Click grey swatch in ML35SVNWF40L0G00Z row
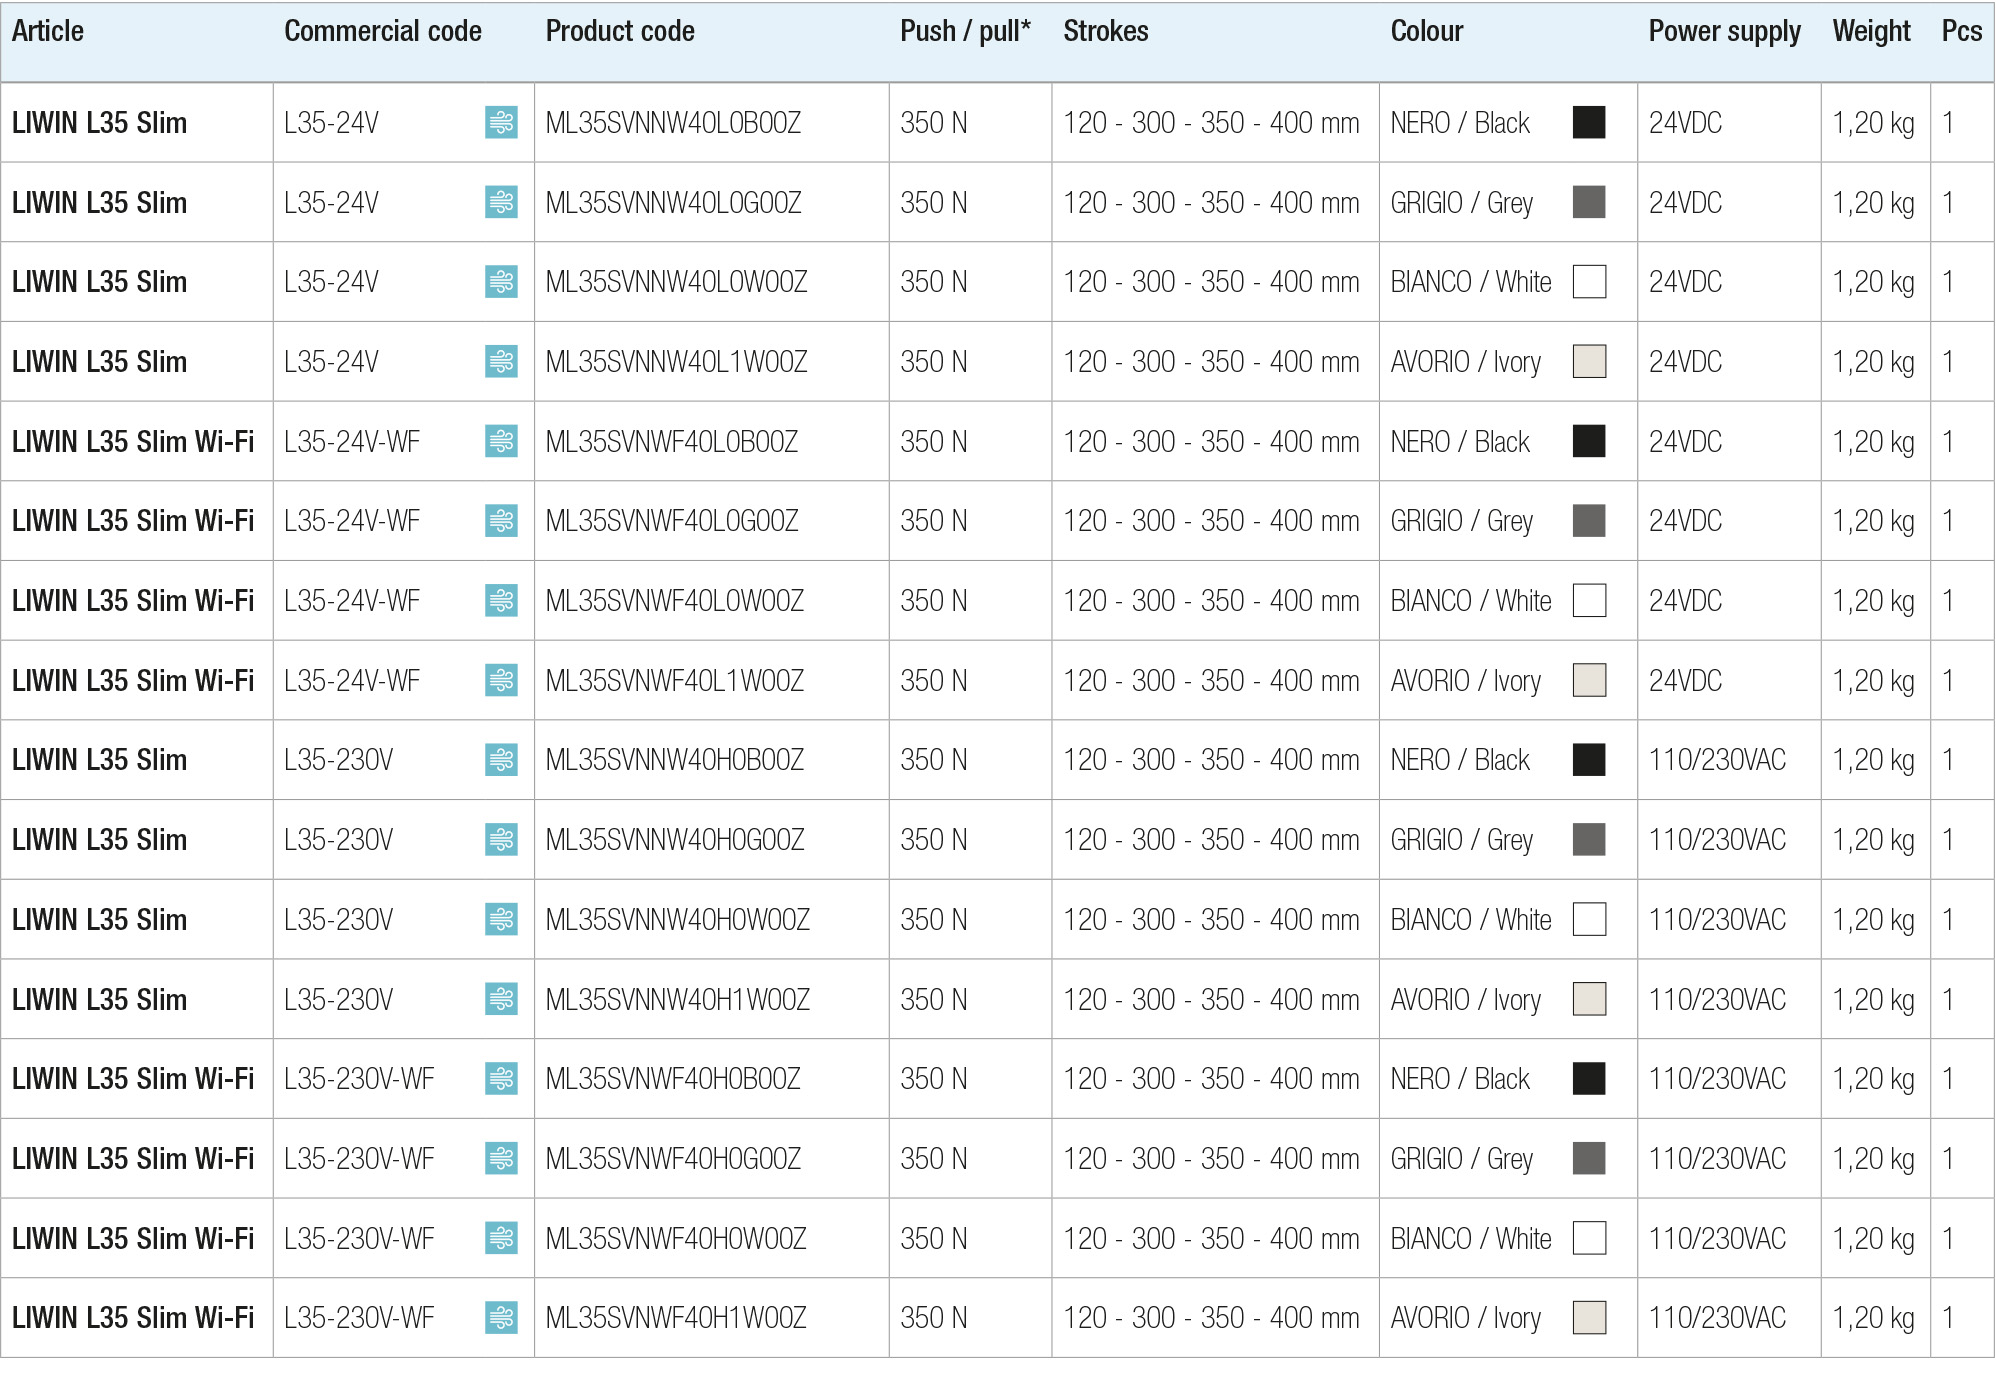 1589,520
